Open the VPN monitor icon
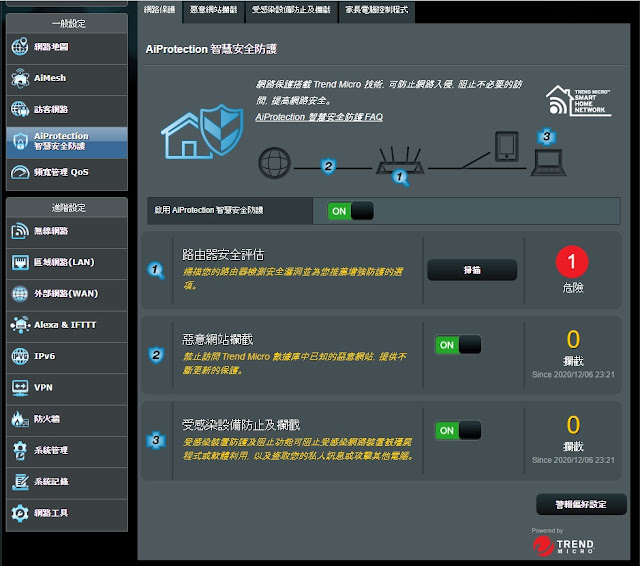This screenshot has width=640, height=566. coord(20,387)
